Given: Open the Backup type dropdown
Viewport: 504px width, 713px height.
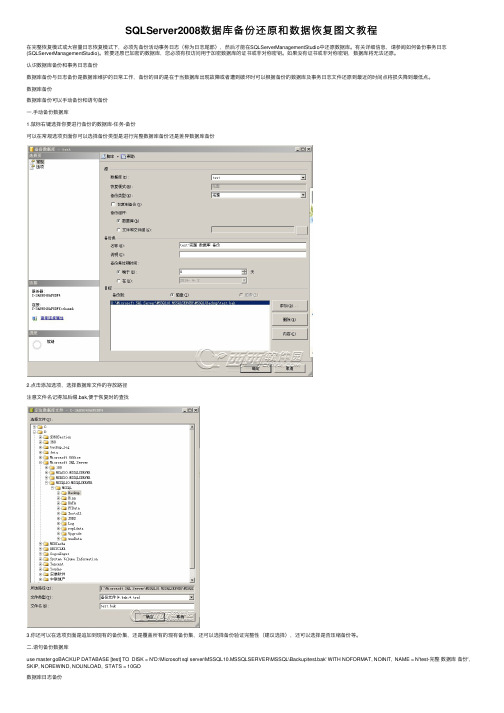Looking at the screenshot, I should [303, 195].
